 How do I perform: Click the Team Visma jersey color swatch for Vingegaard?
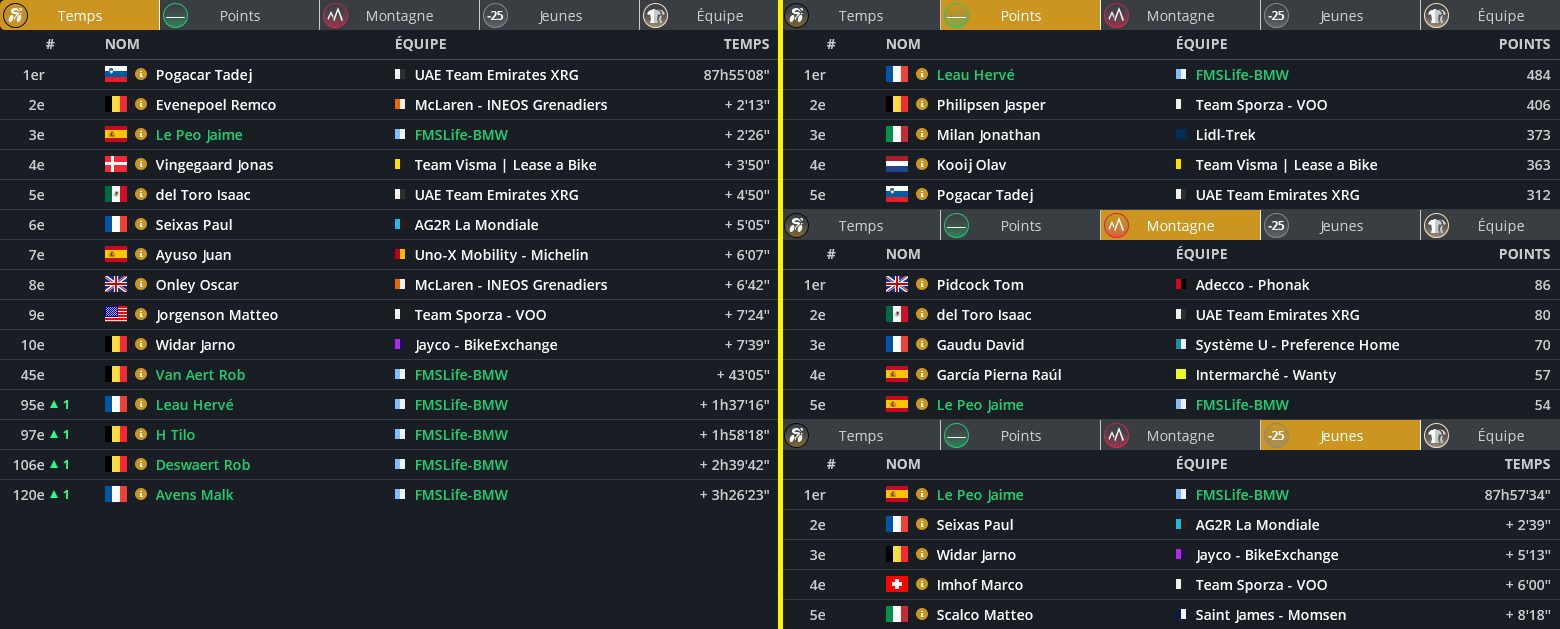[399, 165]
